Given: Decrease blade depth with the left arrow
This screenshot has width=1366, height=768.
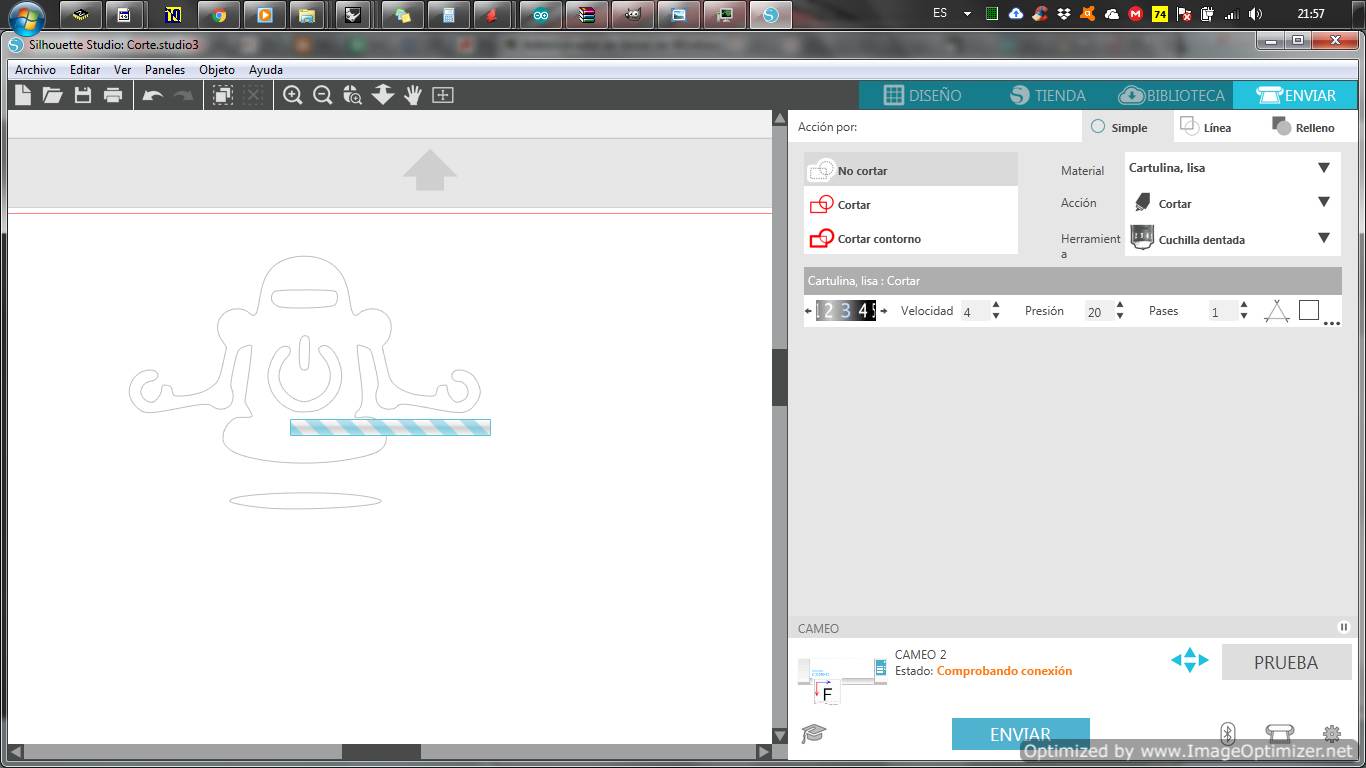Looking at the screenshot, I should (808, 311).
